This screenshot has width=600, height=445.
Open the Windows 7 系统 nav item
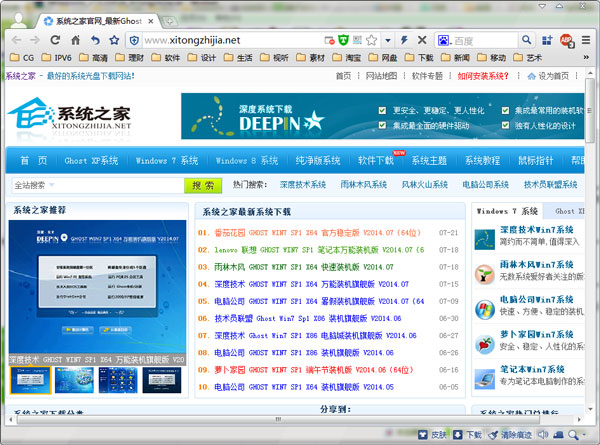click(167, 161)
